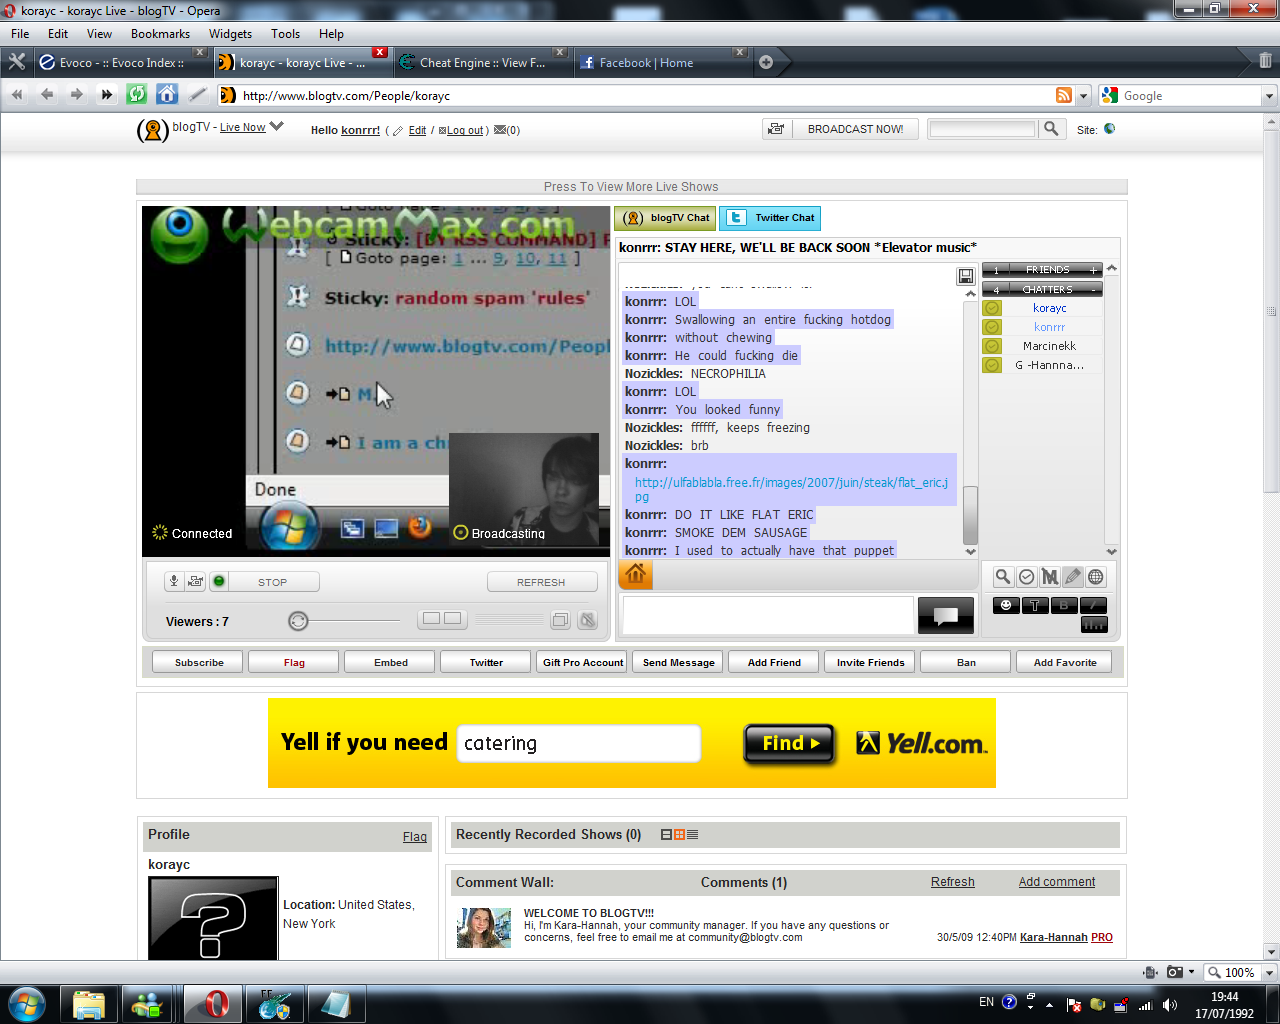Screen dimensions: 1280x1024
Task: Open a new tab with plus icon
Action: click(766, 62)
